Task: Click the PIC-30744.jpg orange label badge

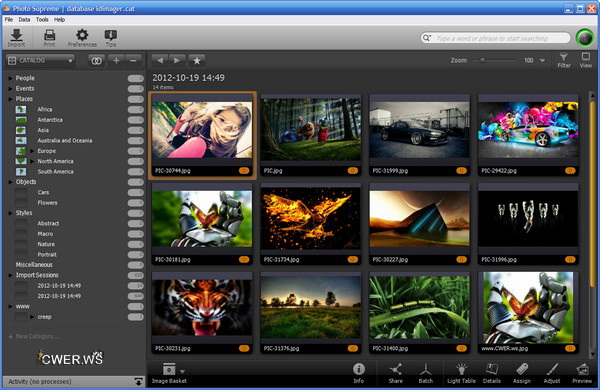Action: pyautogui.click(x=244, y=171)
